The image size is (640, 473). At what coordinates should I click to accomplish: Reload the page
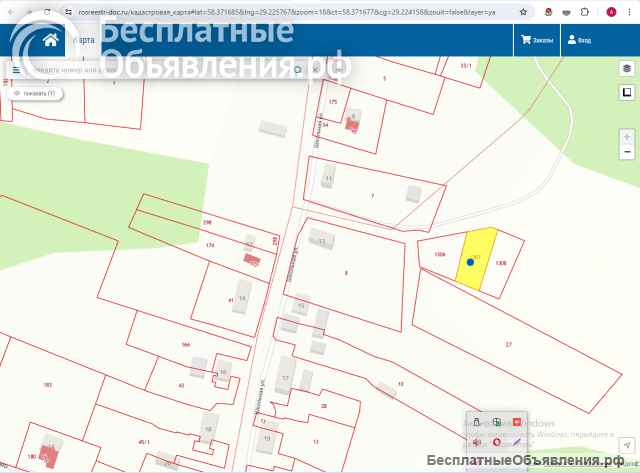pos(47,12)
